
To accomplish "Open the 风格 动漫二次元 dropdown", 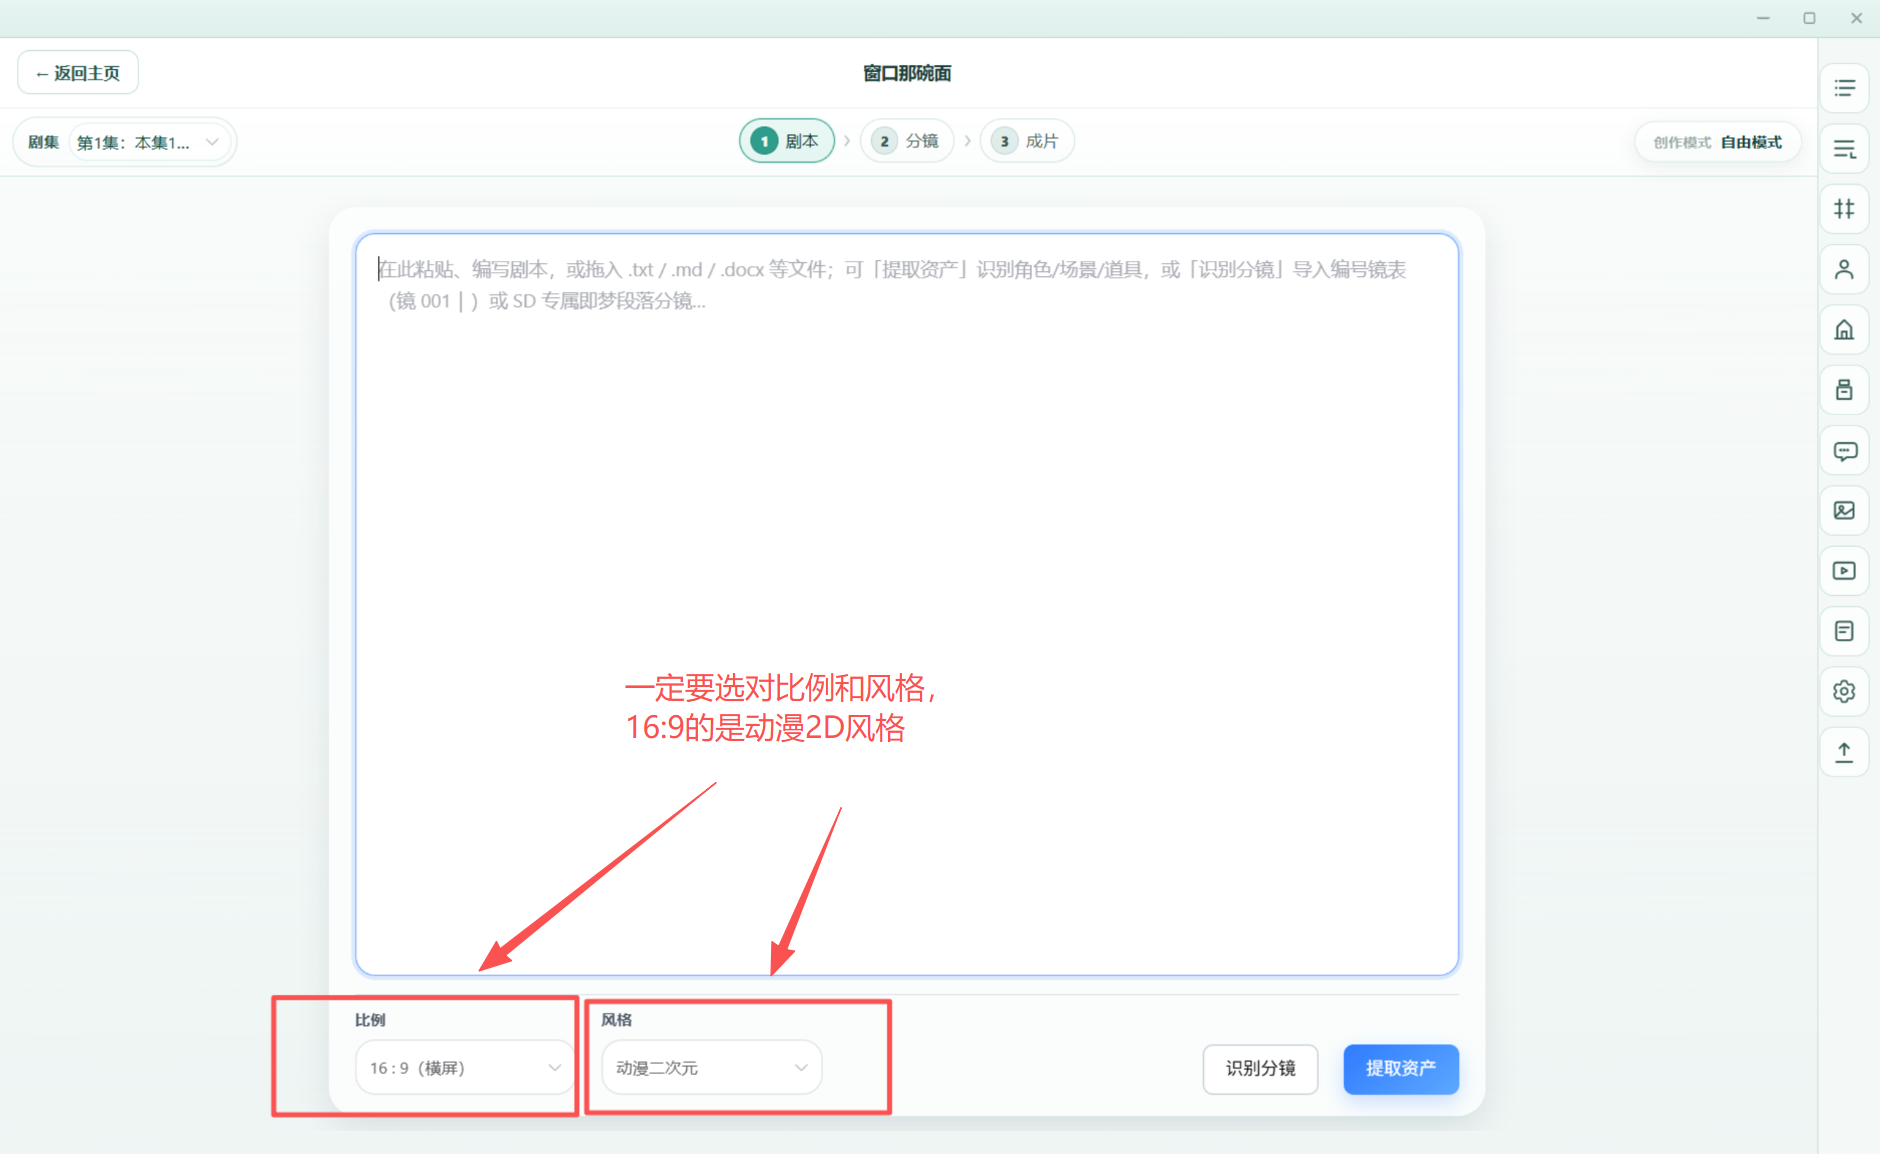I will 711,1068.
